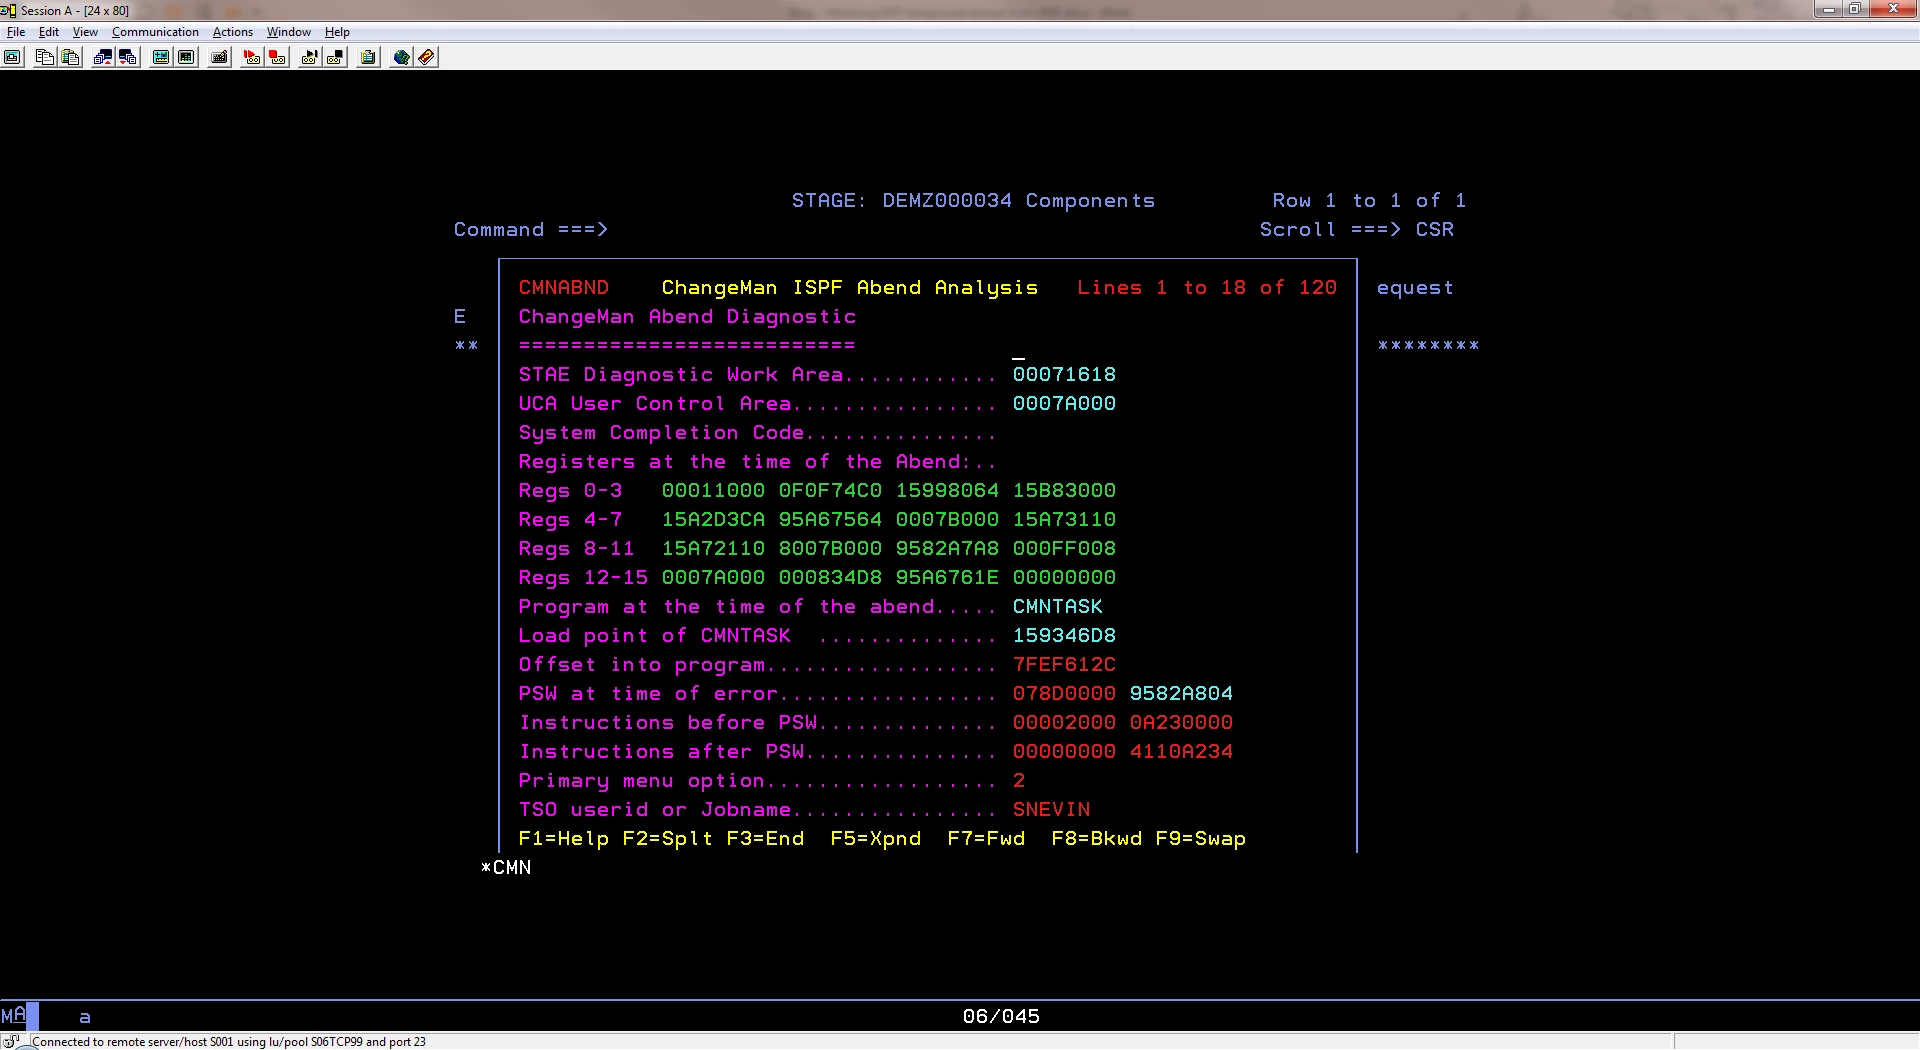Screen dimensions: 1920x1050
Task: Click F5=Xpnd function key label
Action: (876, 839)
